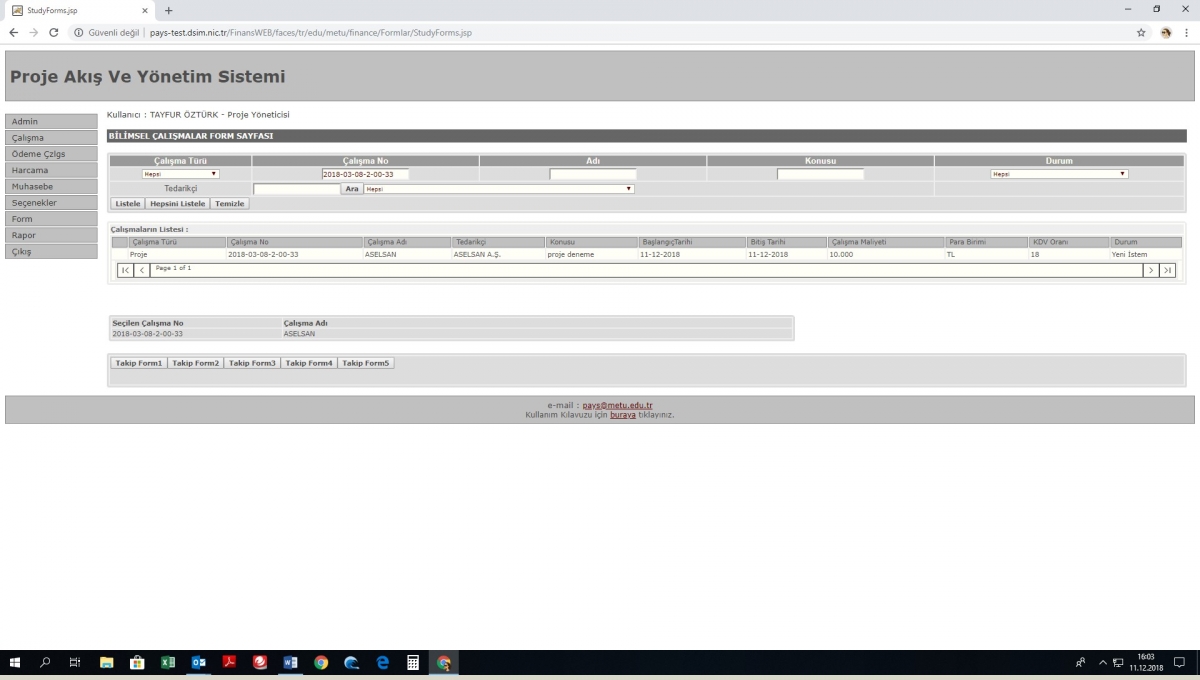Open Calculator from the Windows taskbar
The height and width of the screenshot is (680, 1200).
[412, 662]
